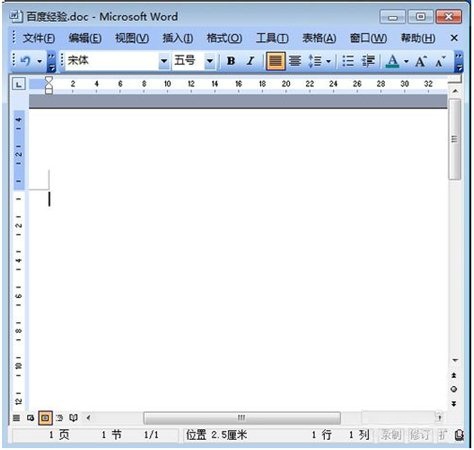The height and width of the screenshot is (450, 474).
Task: Expand the Formatting toolbar options chevron
Action: click(459, 62)
